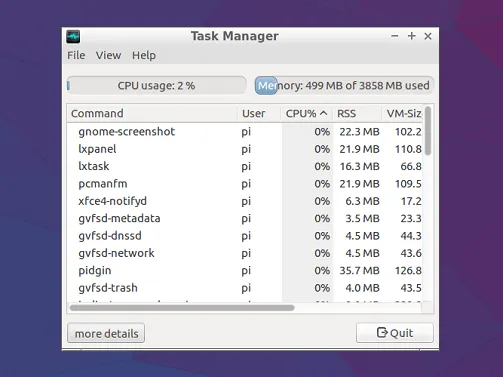Click the 6.3 MB RSS value

tap(362, 201)
